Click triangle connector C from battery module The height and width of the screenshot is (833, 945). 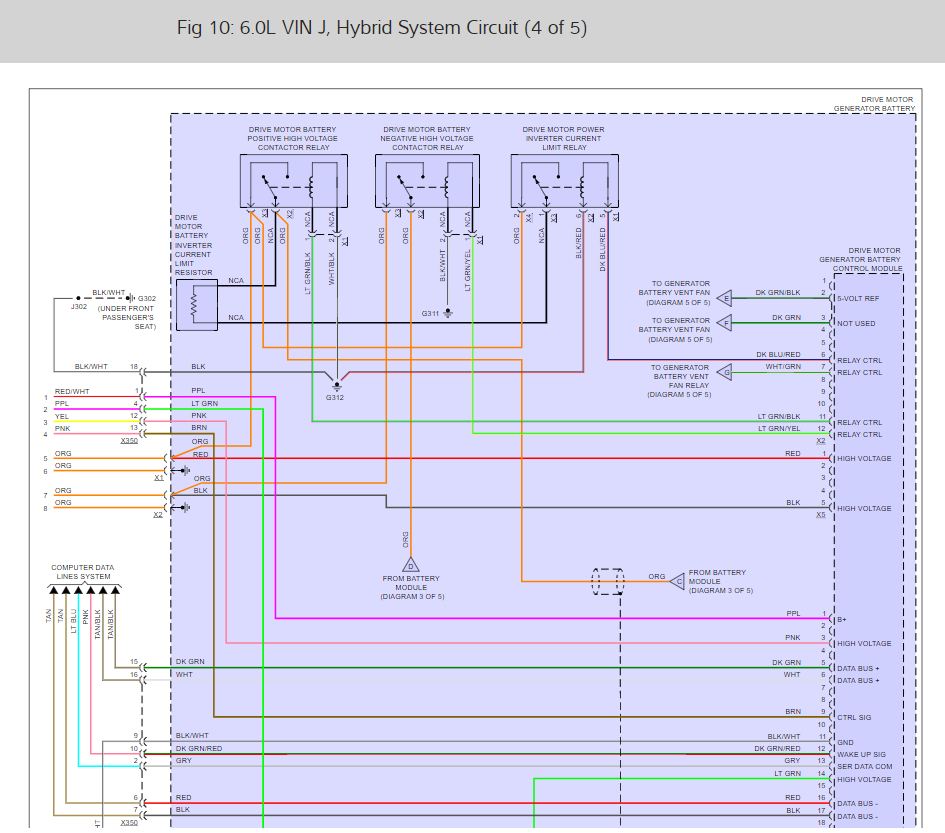pyautogui.click(x=678, y=581)
